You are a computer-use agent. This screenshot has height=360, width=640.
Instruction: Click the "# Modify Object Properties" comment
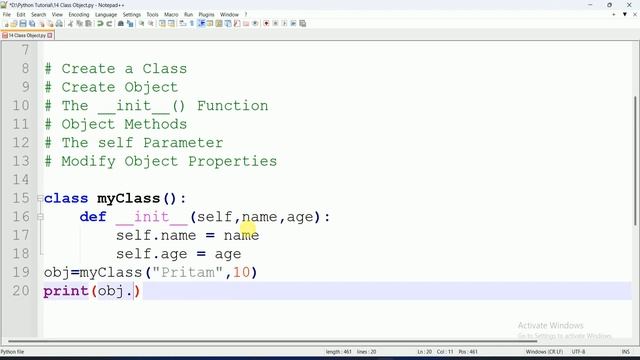(160, 161)
